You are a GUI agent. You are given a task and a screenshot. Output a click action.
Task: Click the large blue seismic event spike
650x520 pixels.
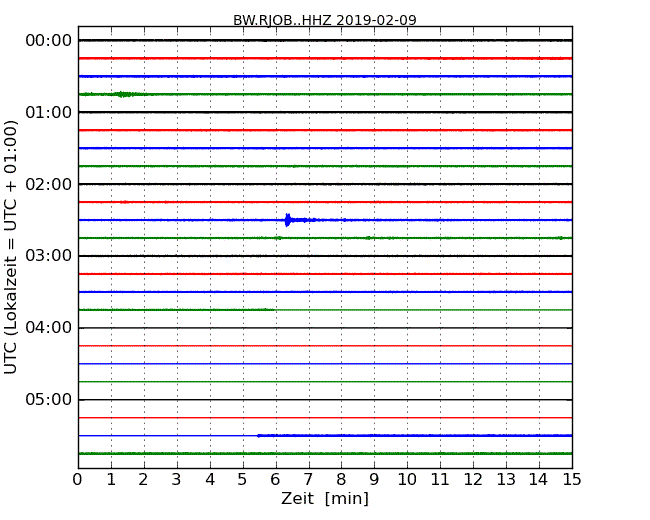pos(288,220)
